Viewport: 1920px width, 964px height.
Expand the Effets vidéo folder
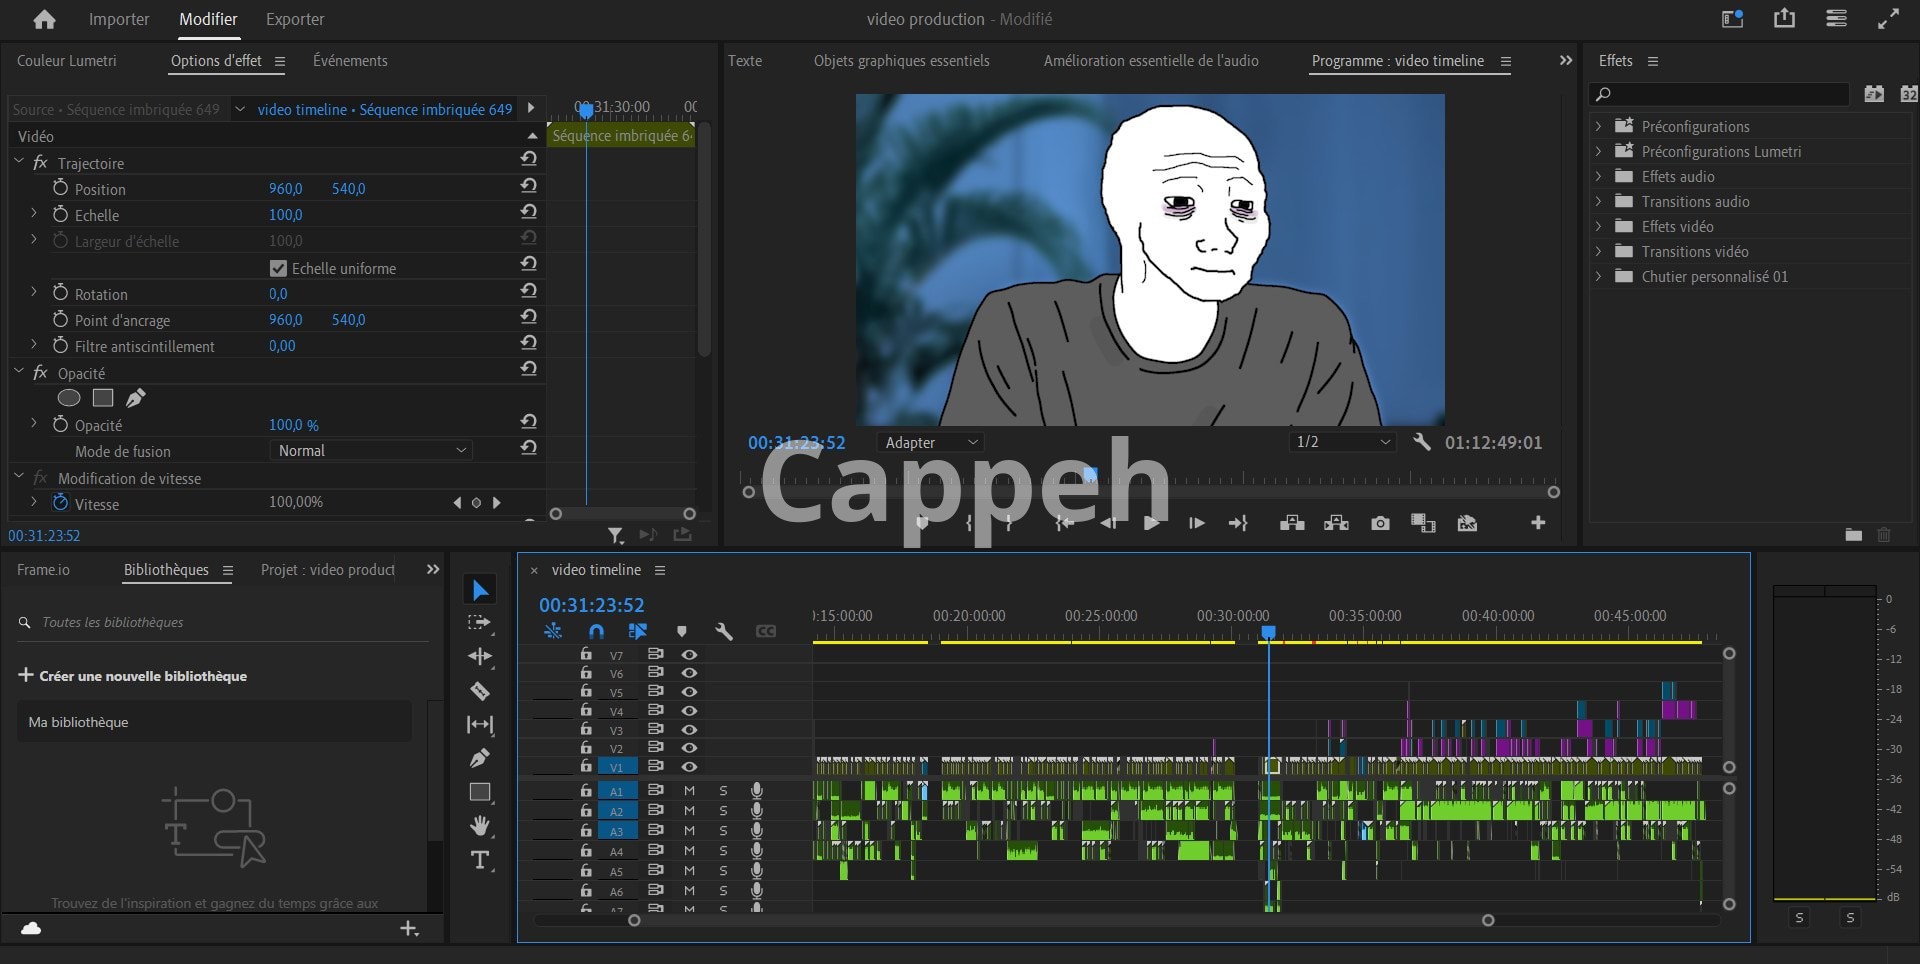point(1598,226)
